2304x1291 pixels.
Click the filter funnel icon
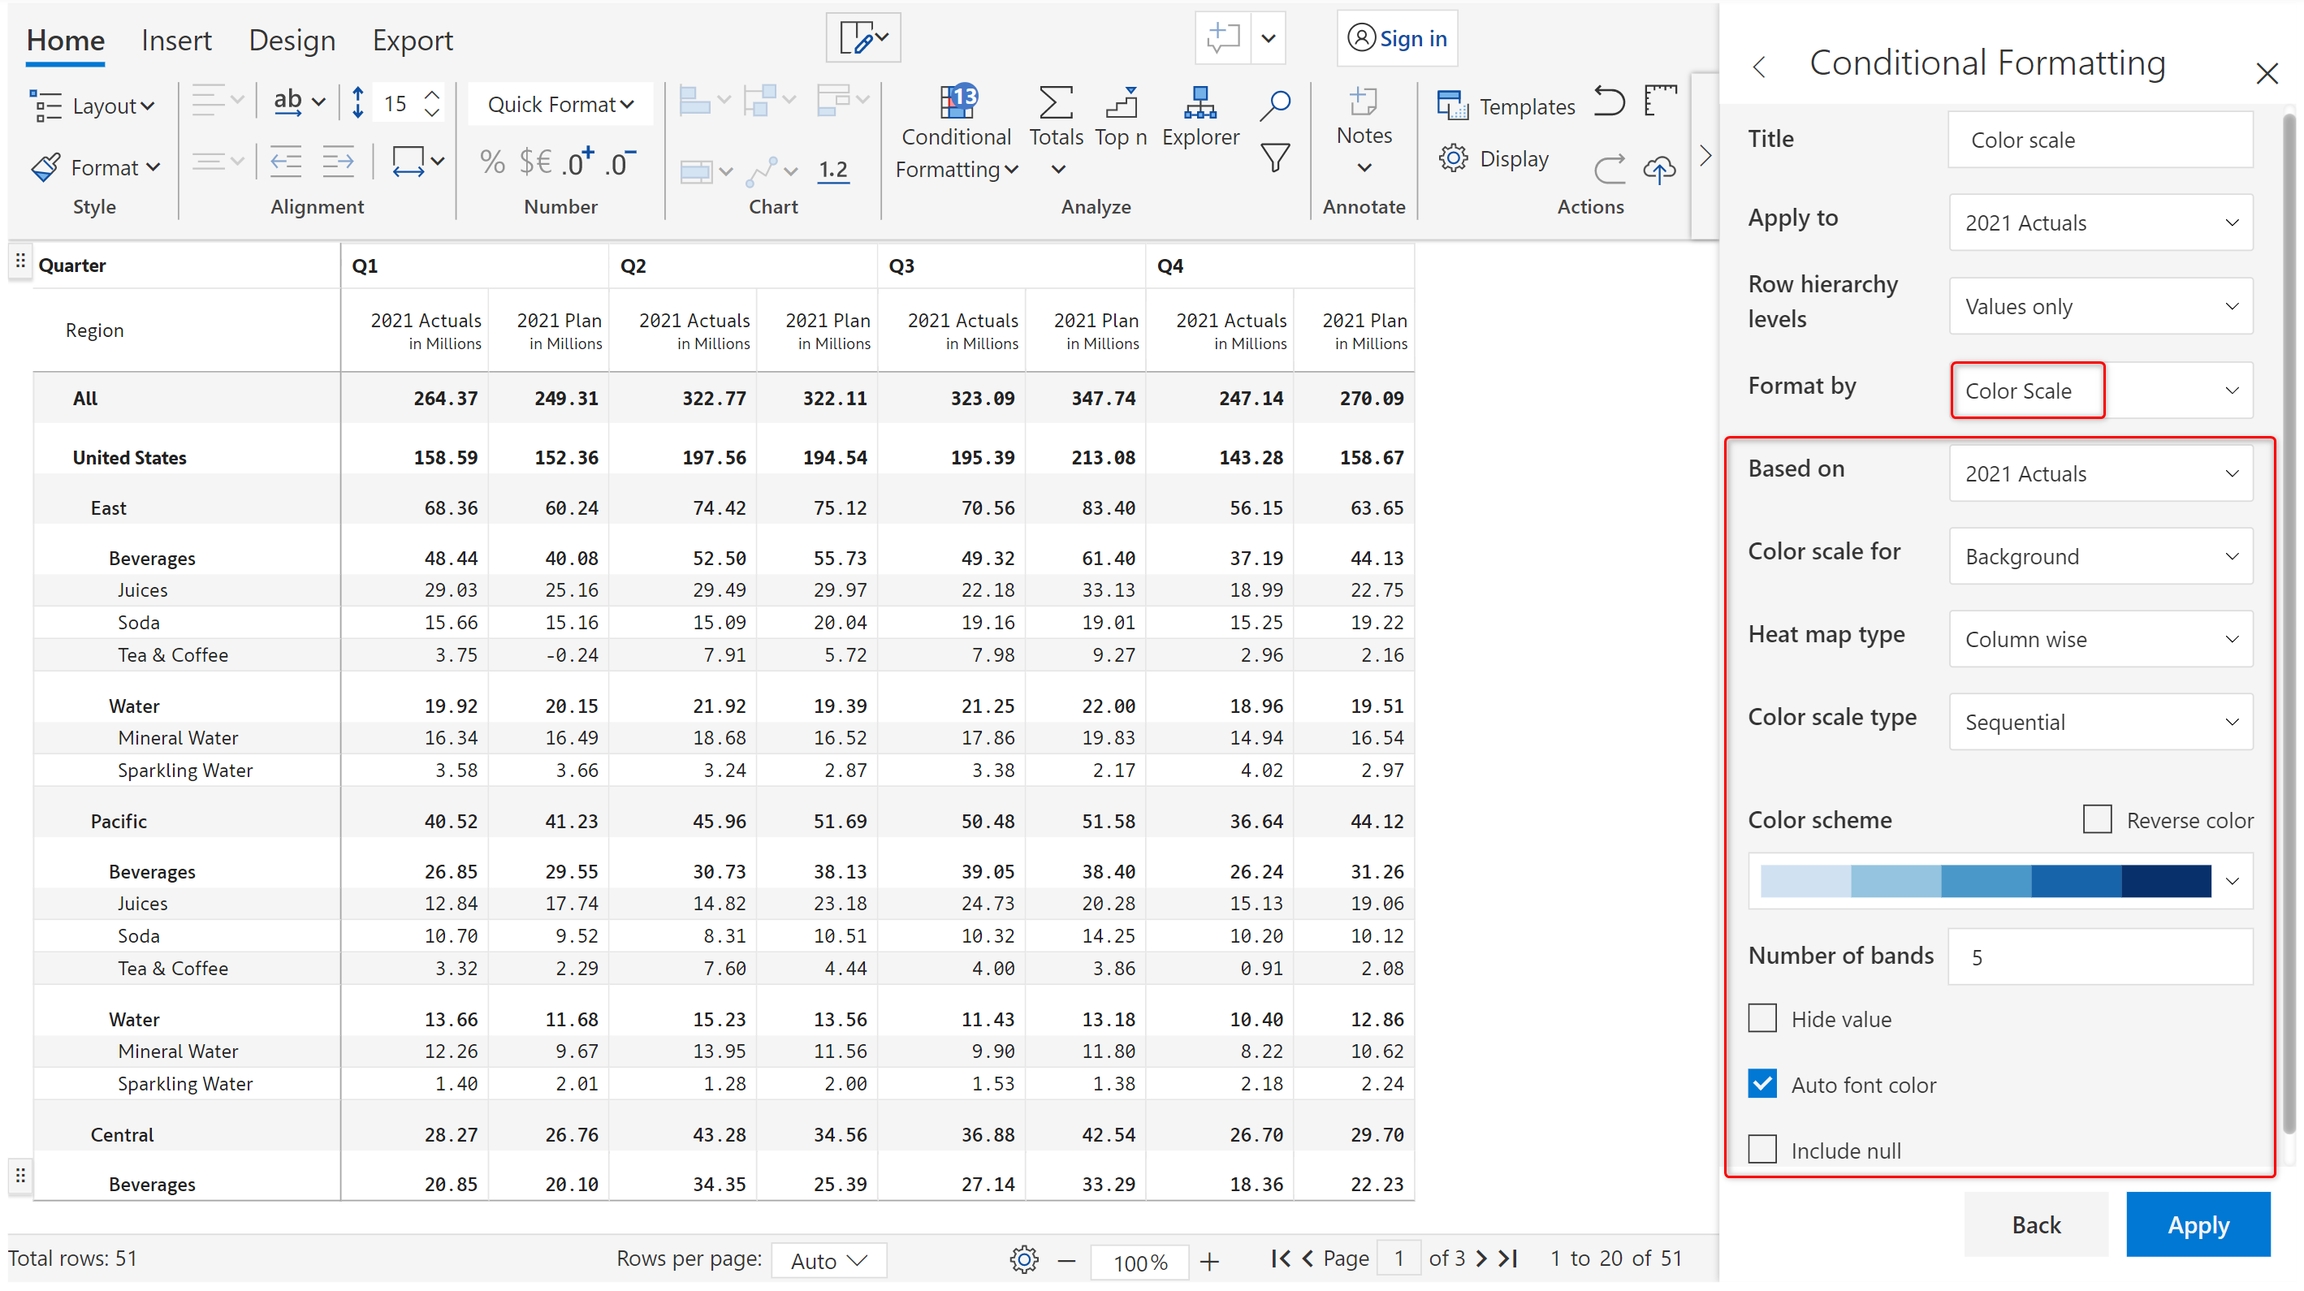click(x=1275, y=158)
